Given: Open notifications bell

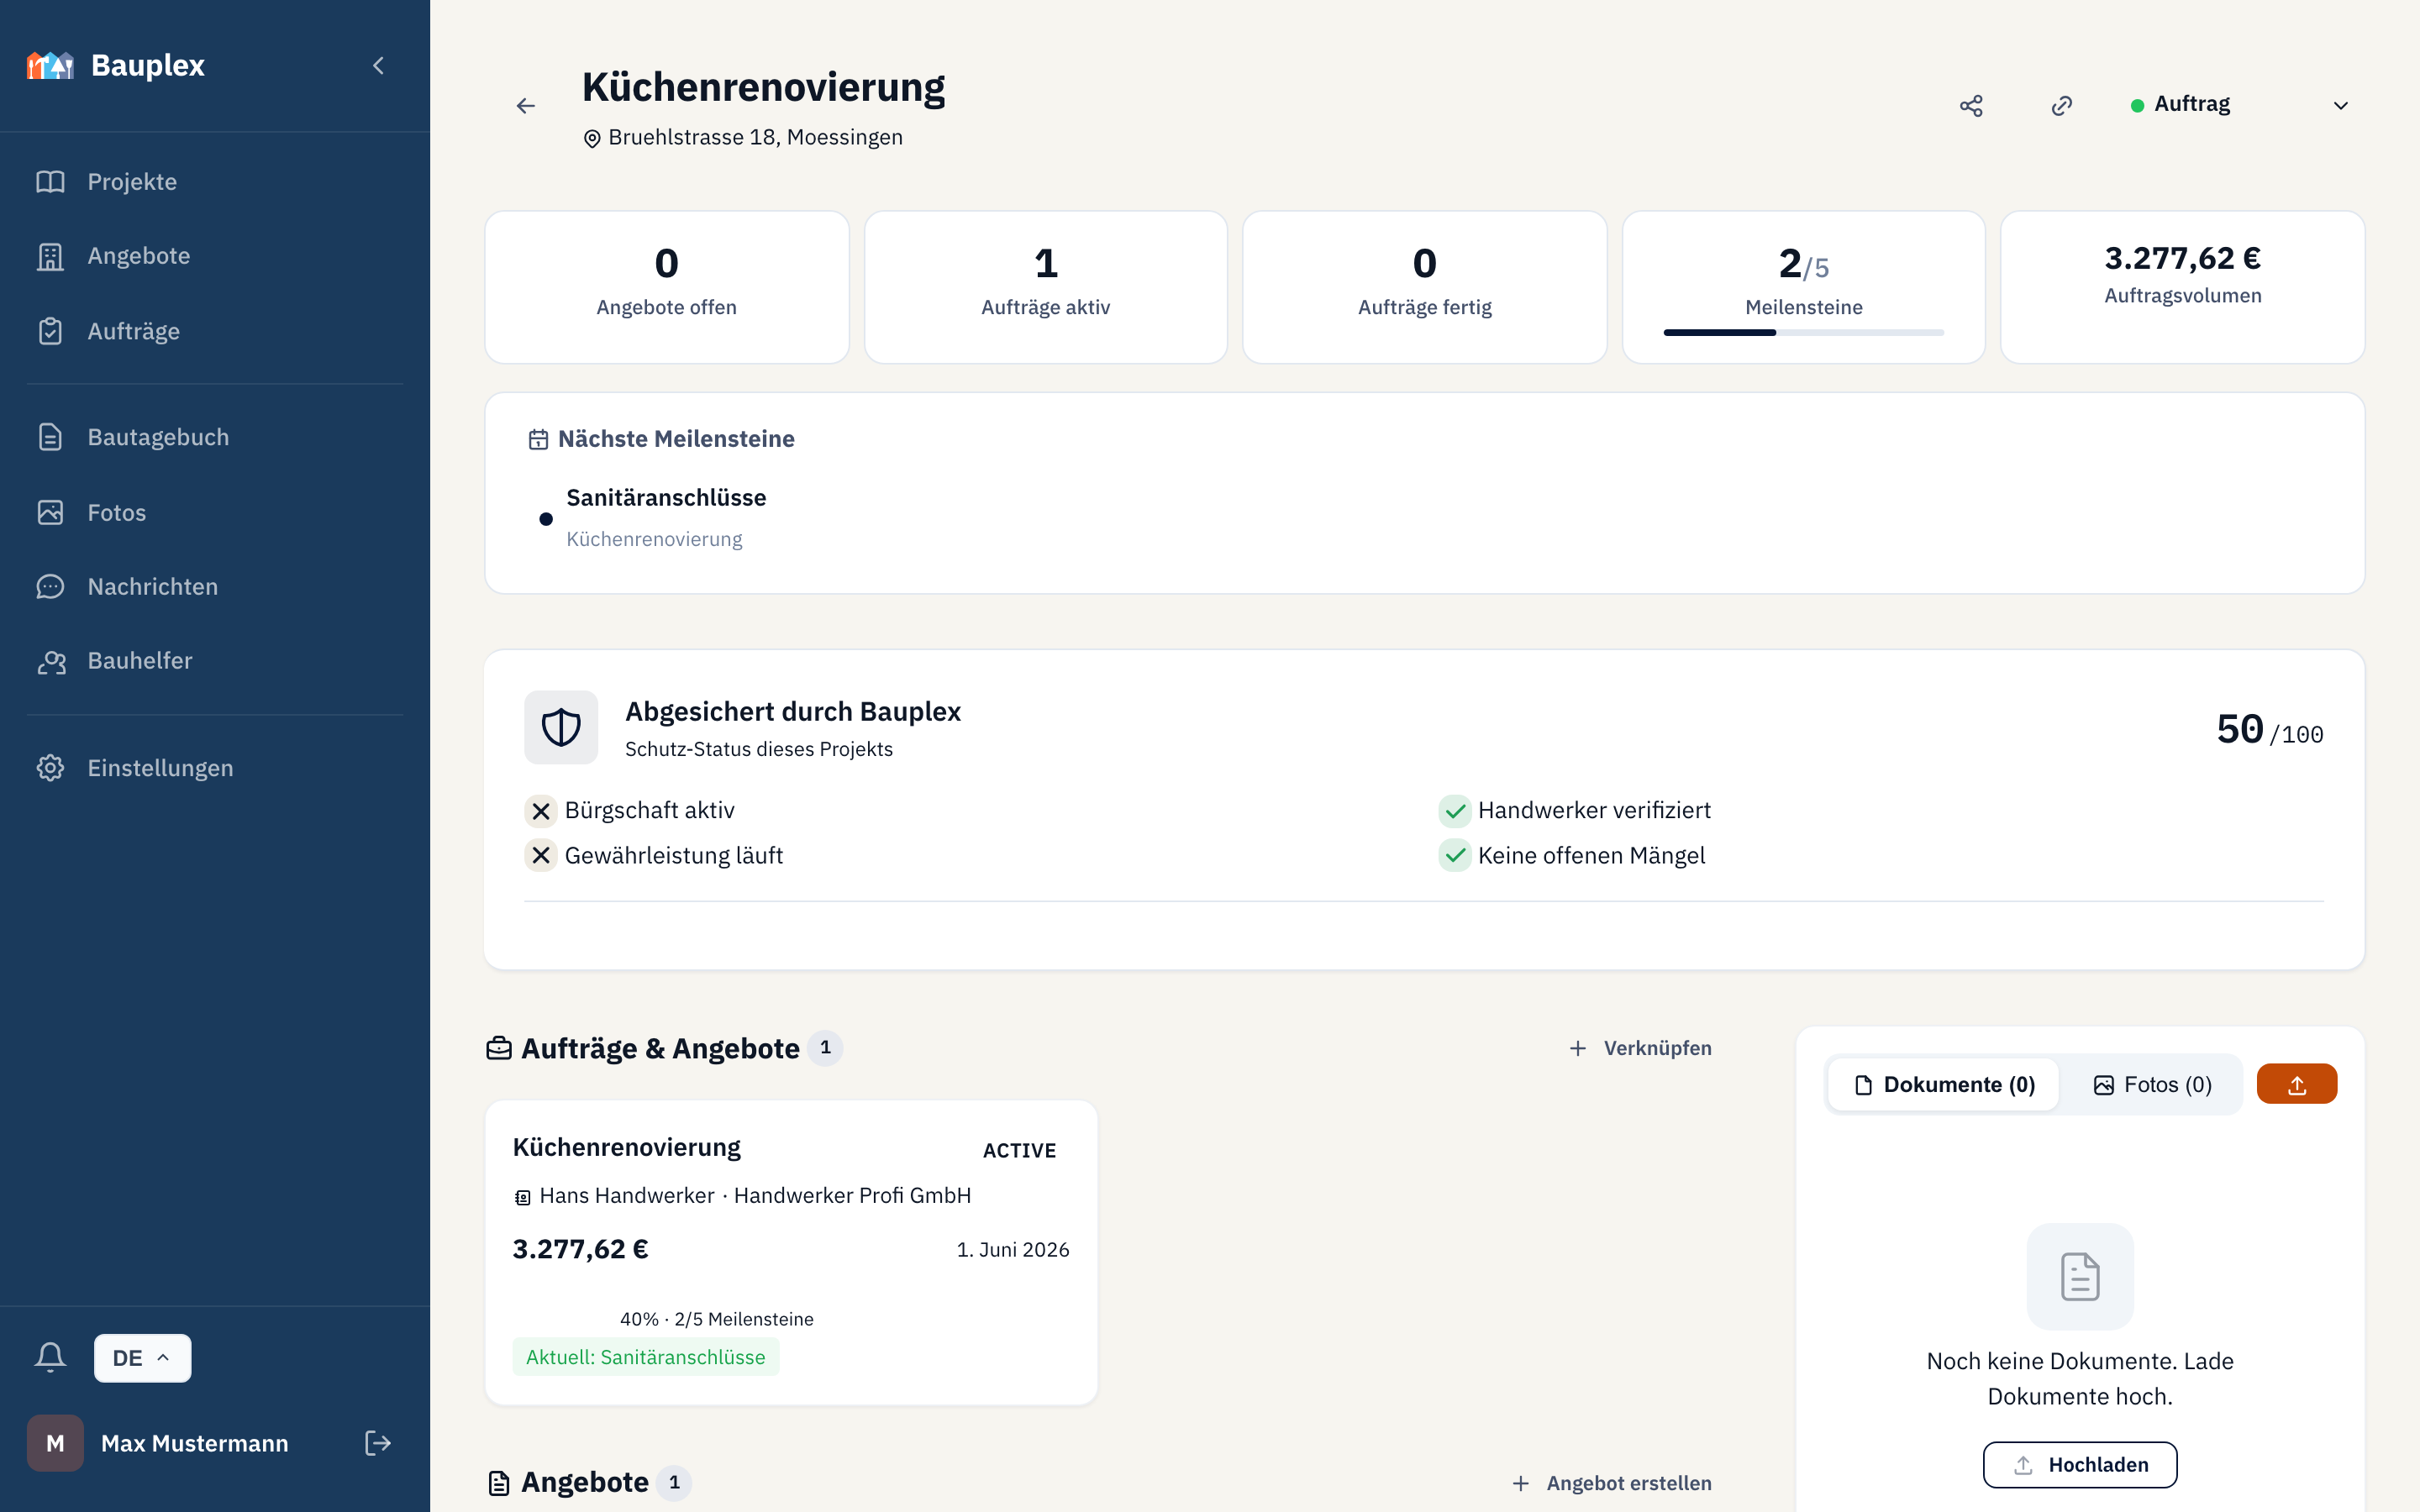Looking at the screenshot, I should tap(50, 1357).
